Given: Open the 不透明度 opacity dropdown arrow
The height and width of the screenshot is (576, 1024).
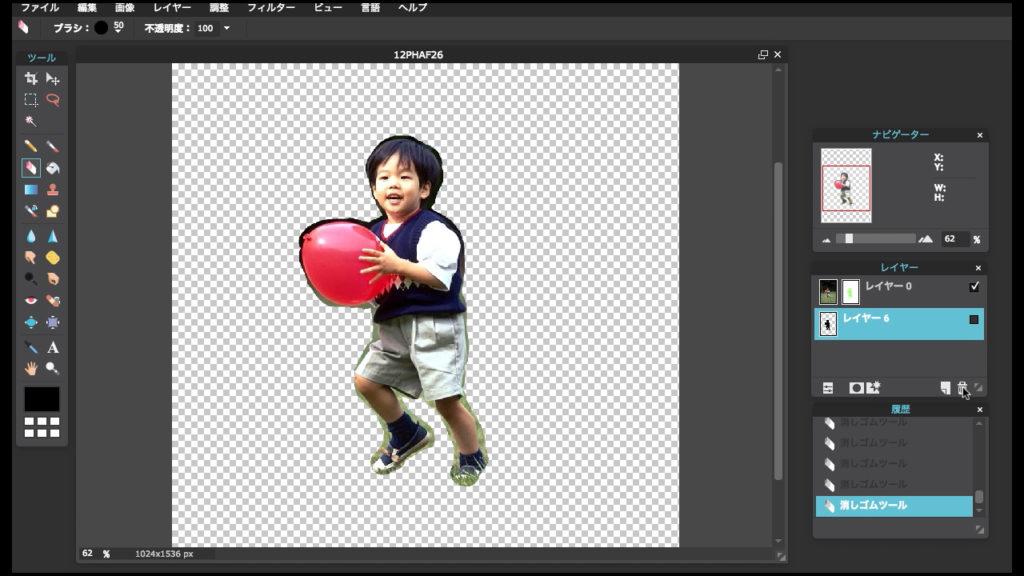Looking at the screenshot, I should tap(227, 28).
